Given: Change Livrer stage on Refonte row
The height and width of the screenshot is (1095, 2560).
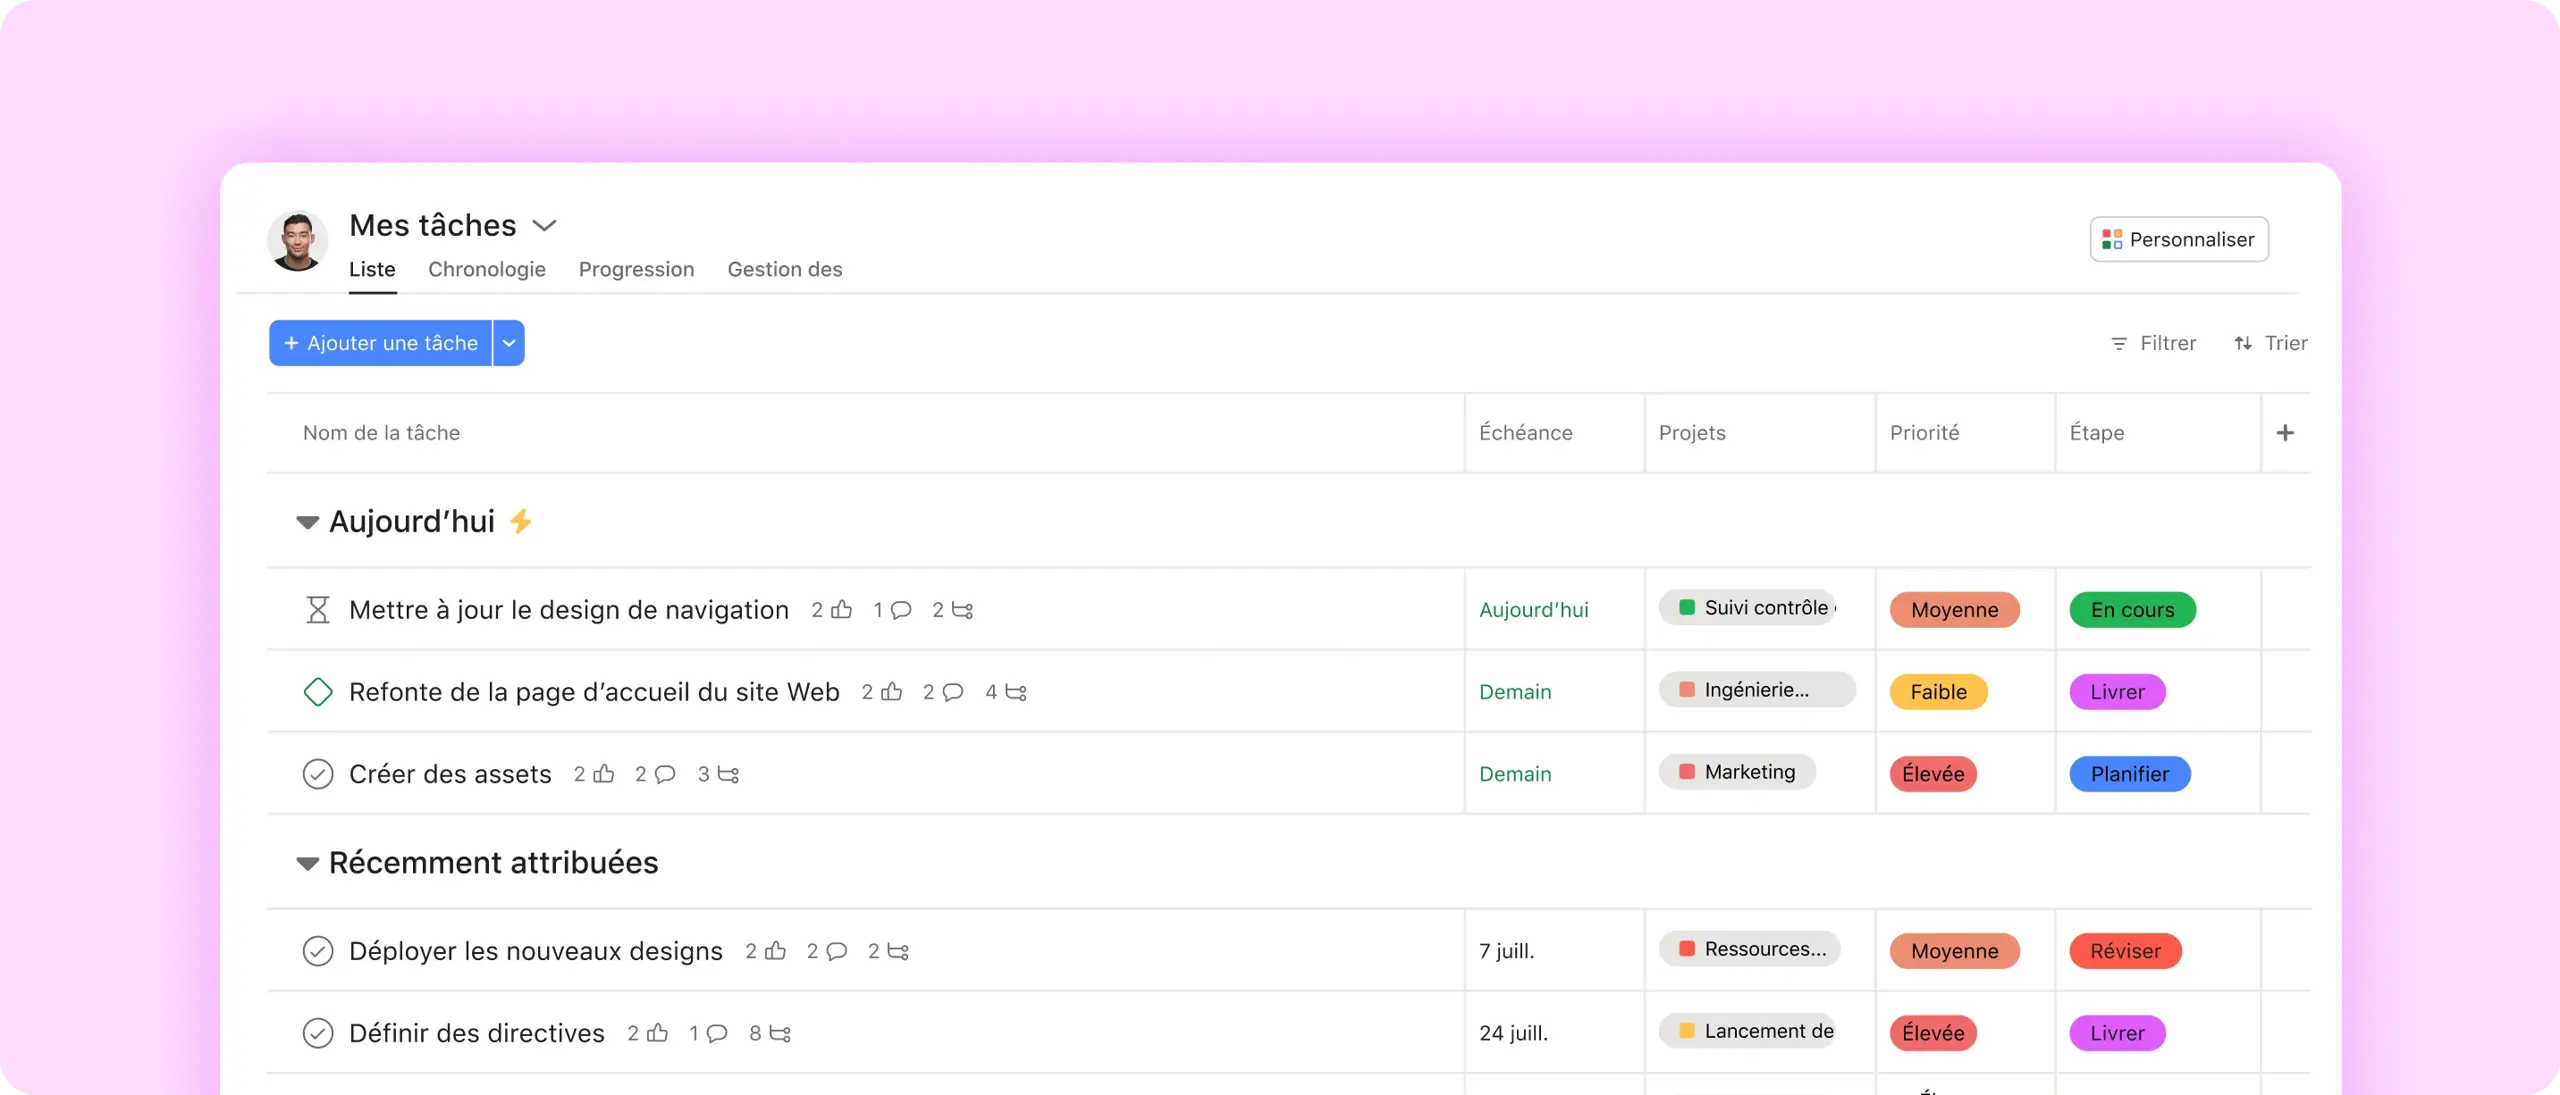Looking at the screenshot, I should [2117, 692].
